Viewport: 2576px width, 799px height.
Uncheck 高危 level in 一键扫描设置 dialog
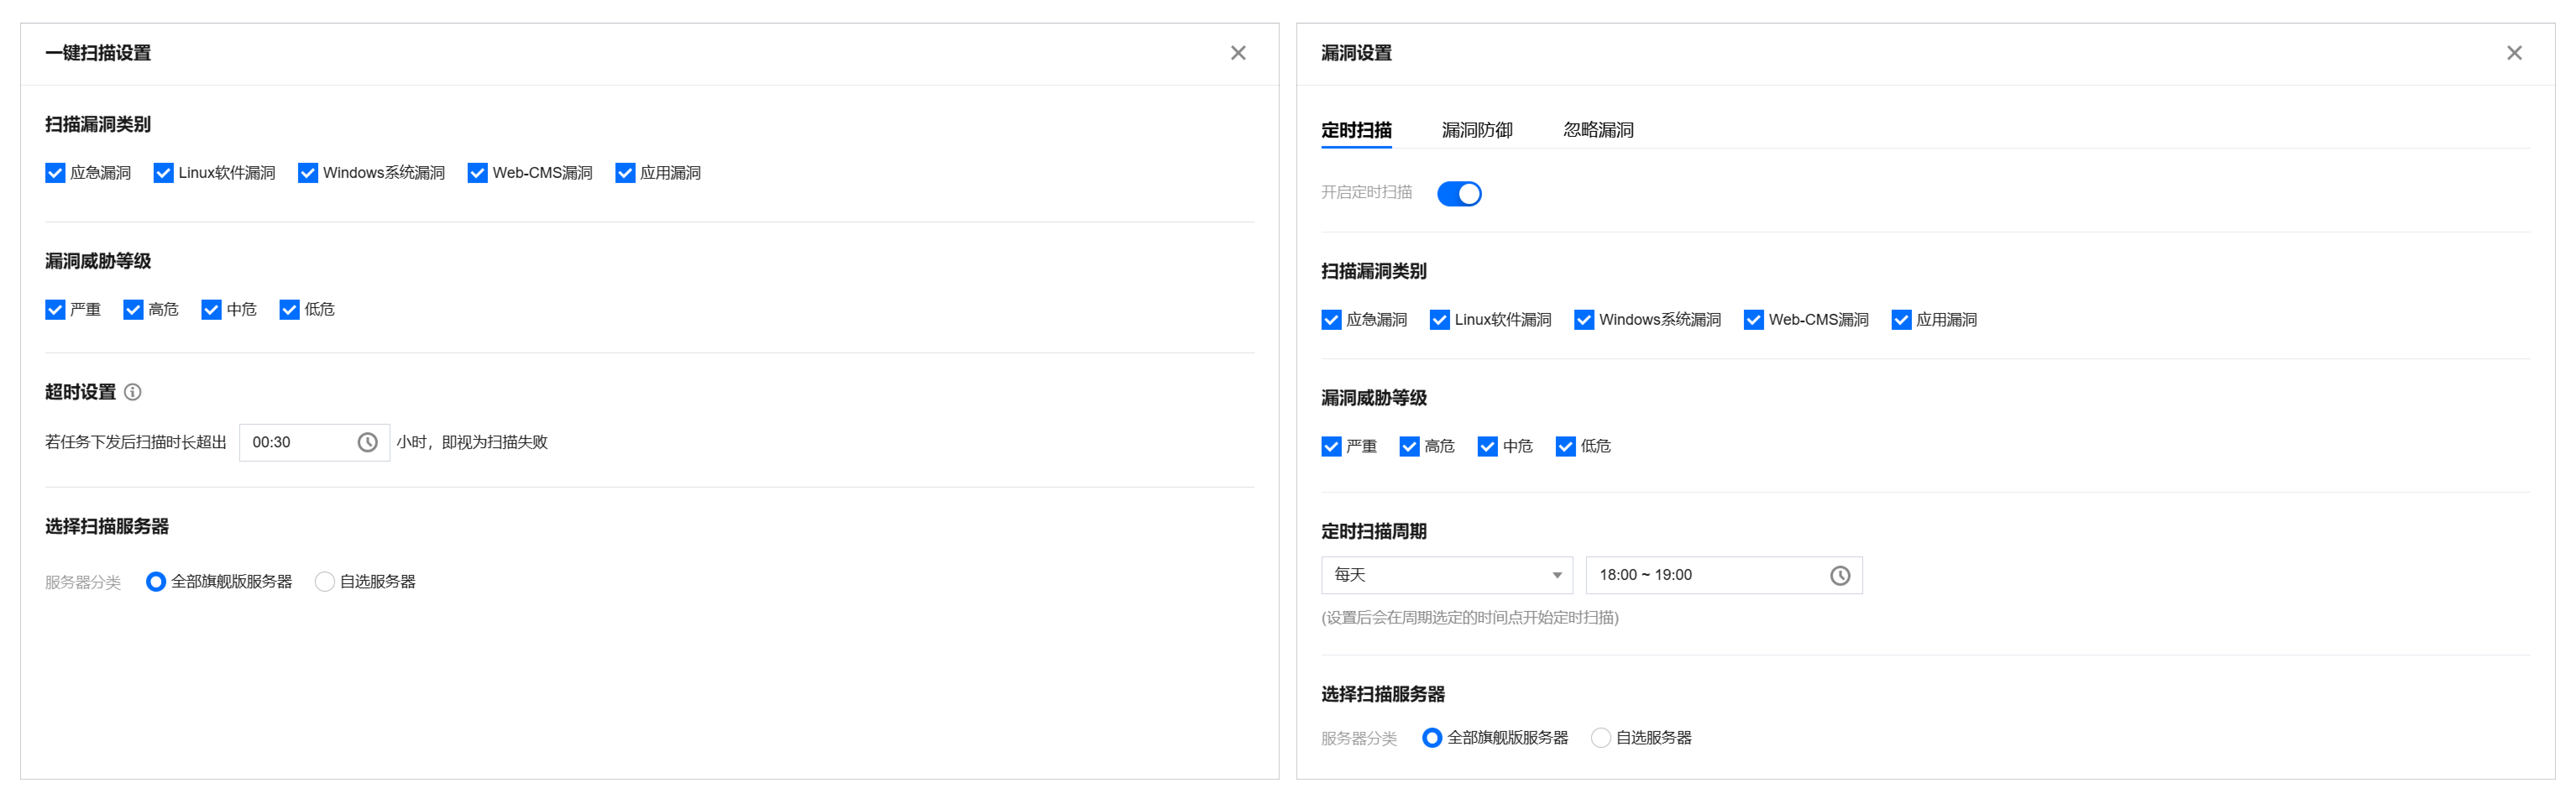pos(133,310)
